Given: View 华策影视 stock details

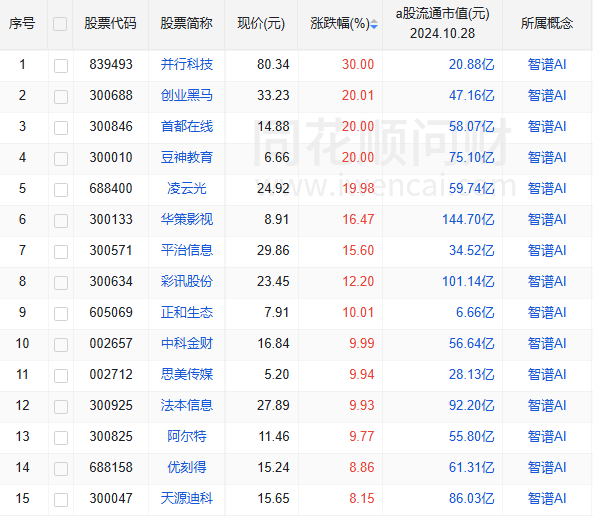Looking at the screenshot, I should 187,219.
